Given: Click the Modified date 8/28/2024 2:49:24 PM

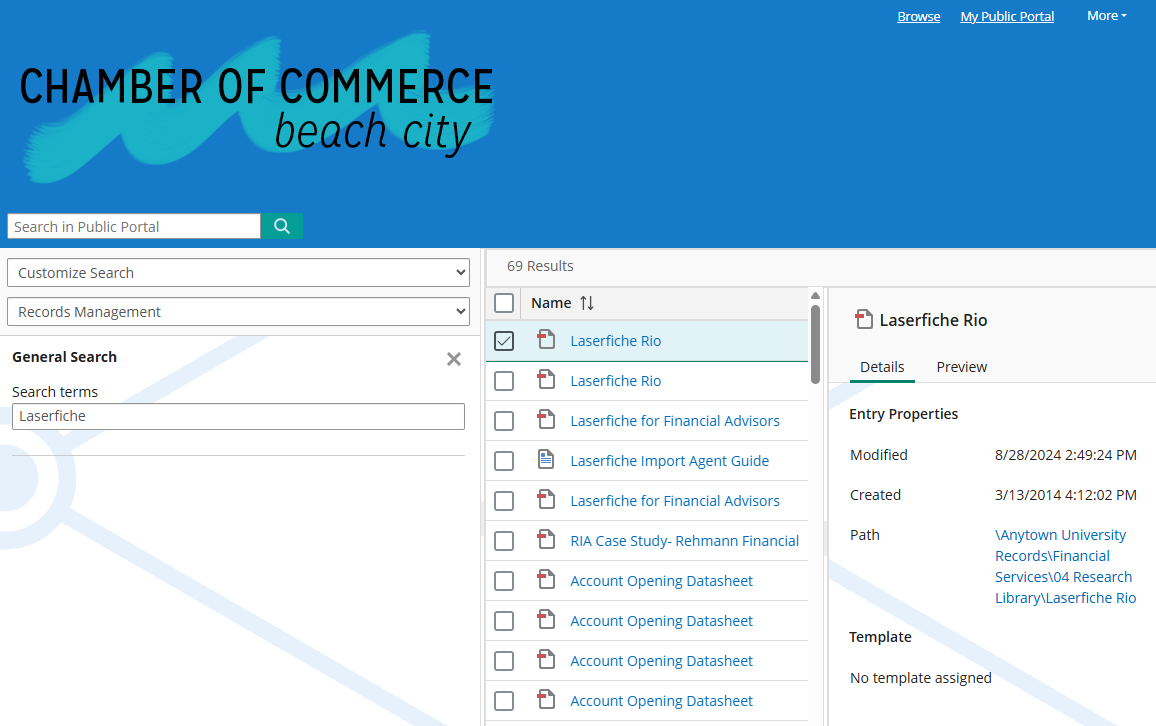Looking at the screenshot, I should point(1065,455).
